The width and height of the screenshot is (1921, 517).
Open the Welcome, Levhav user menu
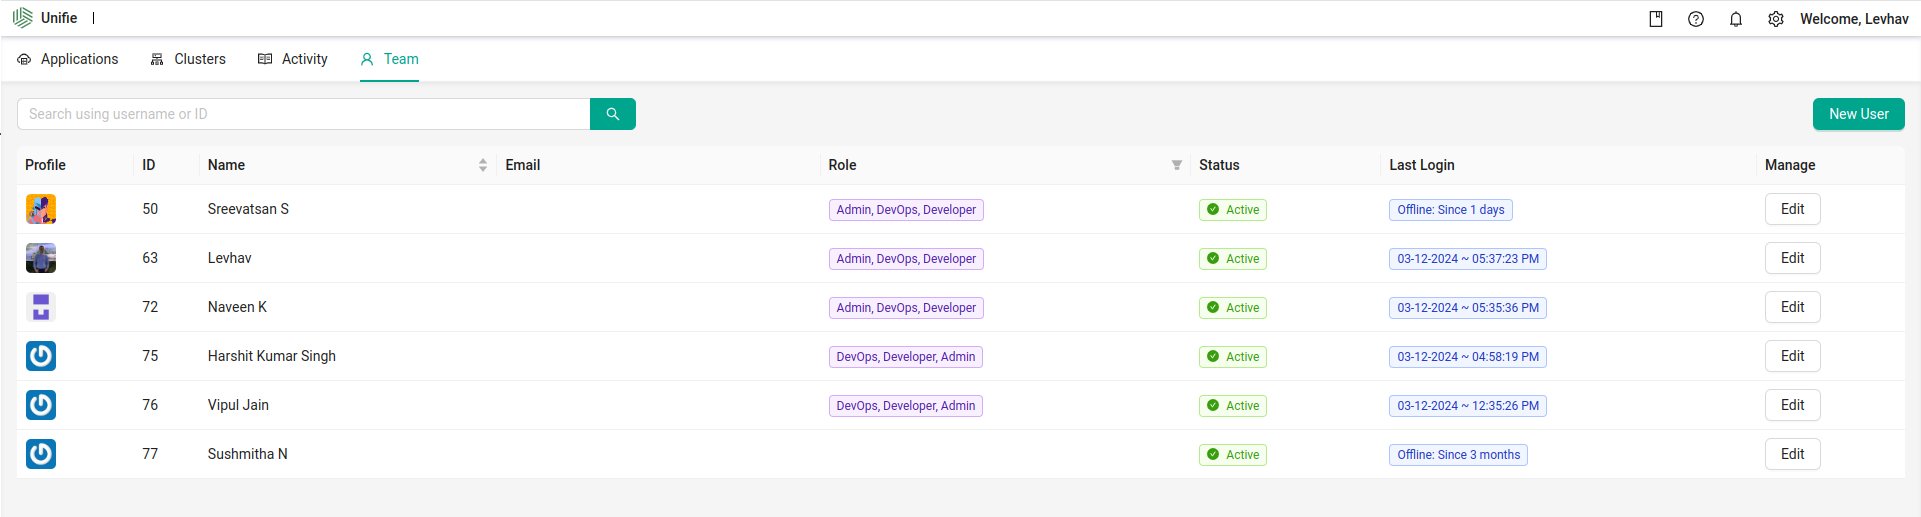coord(1854,19)
